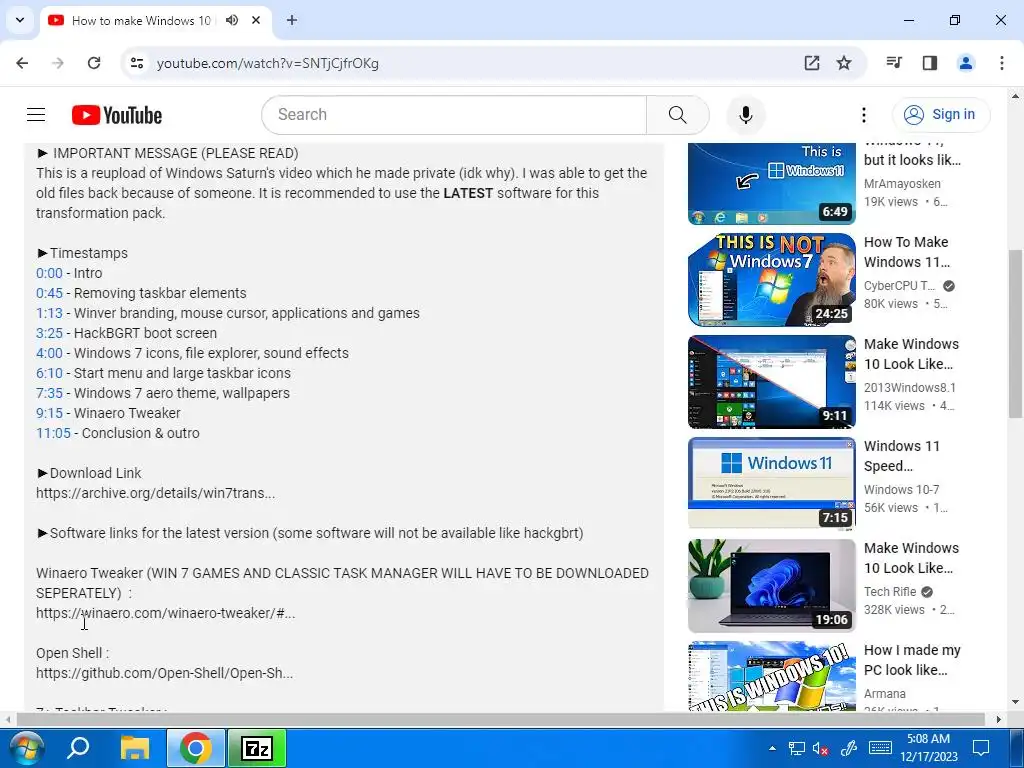Show hidden system tray icons
The width and height of the screenshot is (1024, 768).
[x=773, y=748]
